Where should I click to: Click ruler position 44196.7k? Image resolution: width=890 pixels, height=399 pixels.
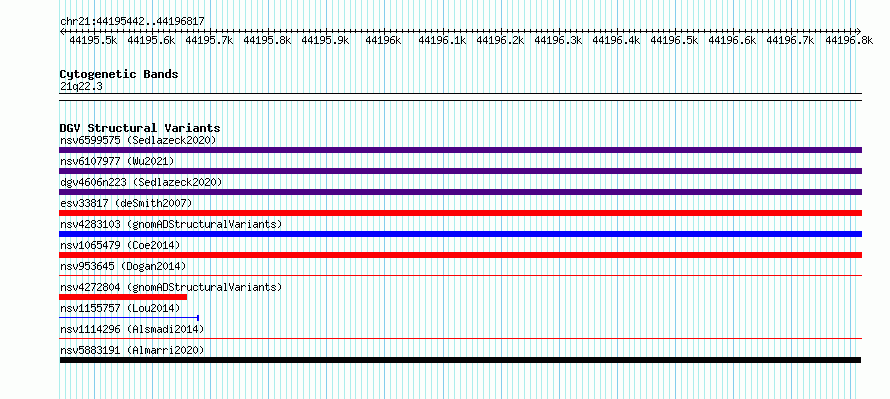coord(790,40)
